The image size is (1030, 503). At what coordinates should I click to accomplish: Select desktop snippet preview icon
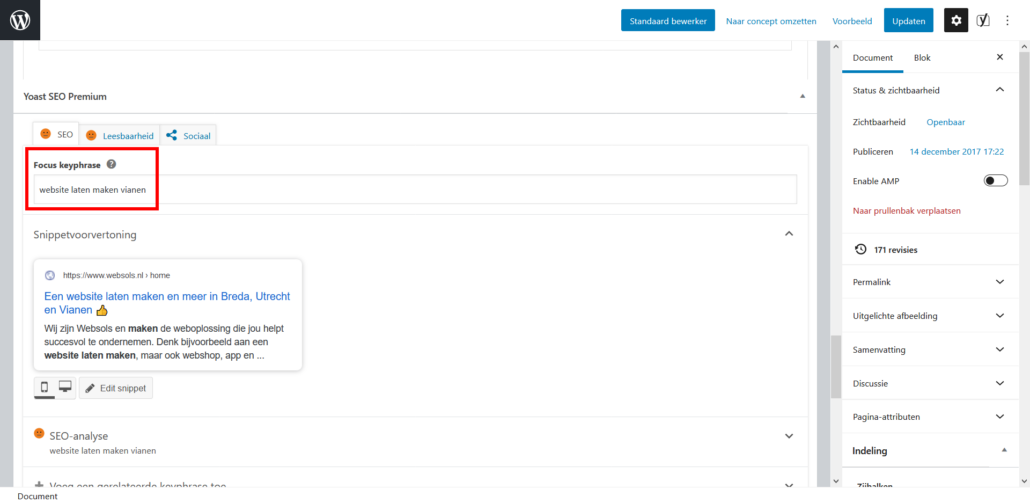tap(65, 387)
